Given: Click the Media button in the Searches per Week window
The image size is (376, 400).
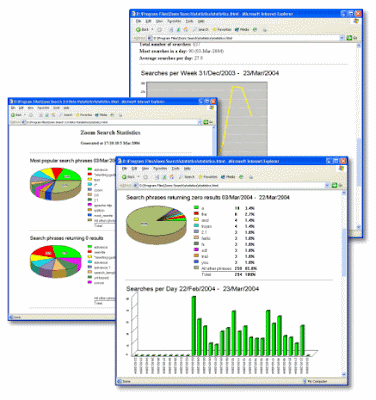Looking at the screenshot, I should pos(242,29).
